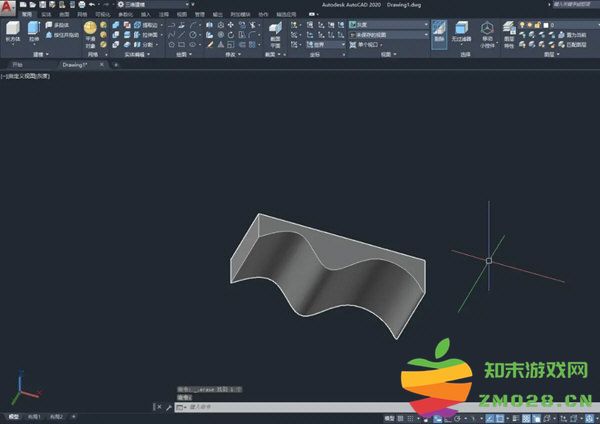
Task: Click the solid Union icon
Action: [116, 25]
